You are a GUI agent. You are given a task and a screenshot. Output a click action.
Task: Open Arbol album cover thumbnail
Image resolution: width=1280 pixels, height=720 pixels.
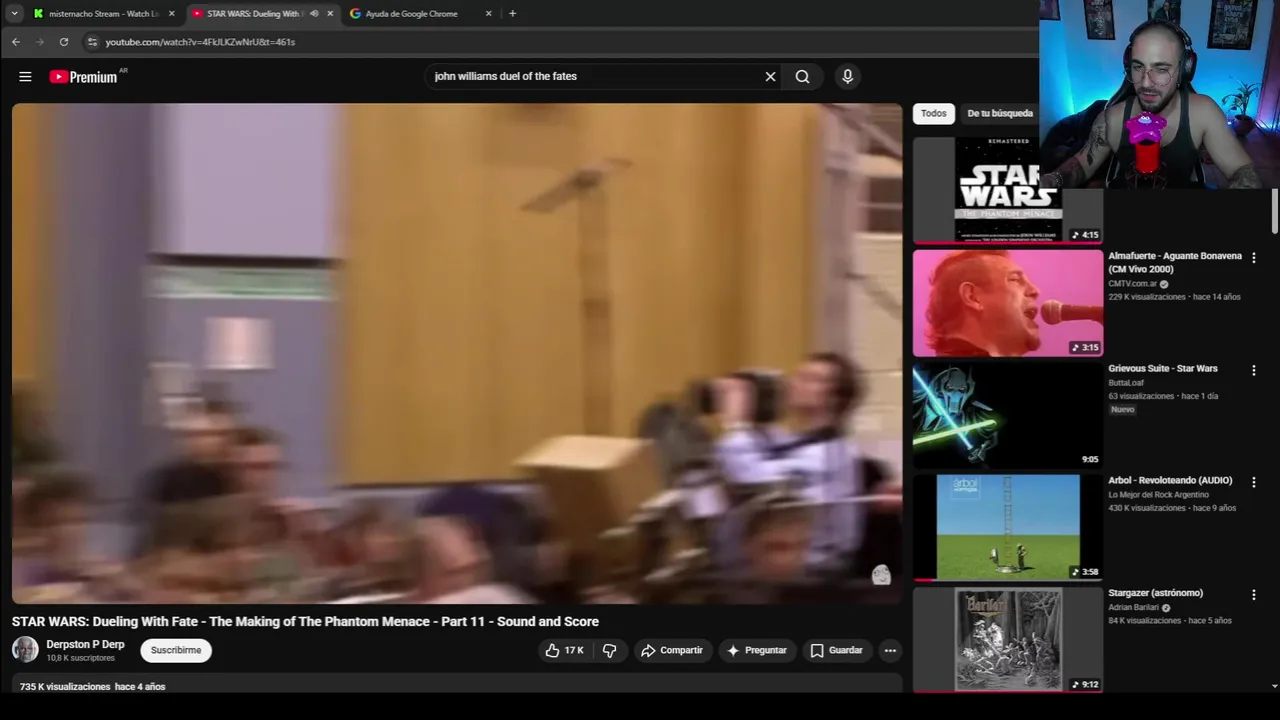(x=1007, y=527)
